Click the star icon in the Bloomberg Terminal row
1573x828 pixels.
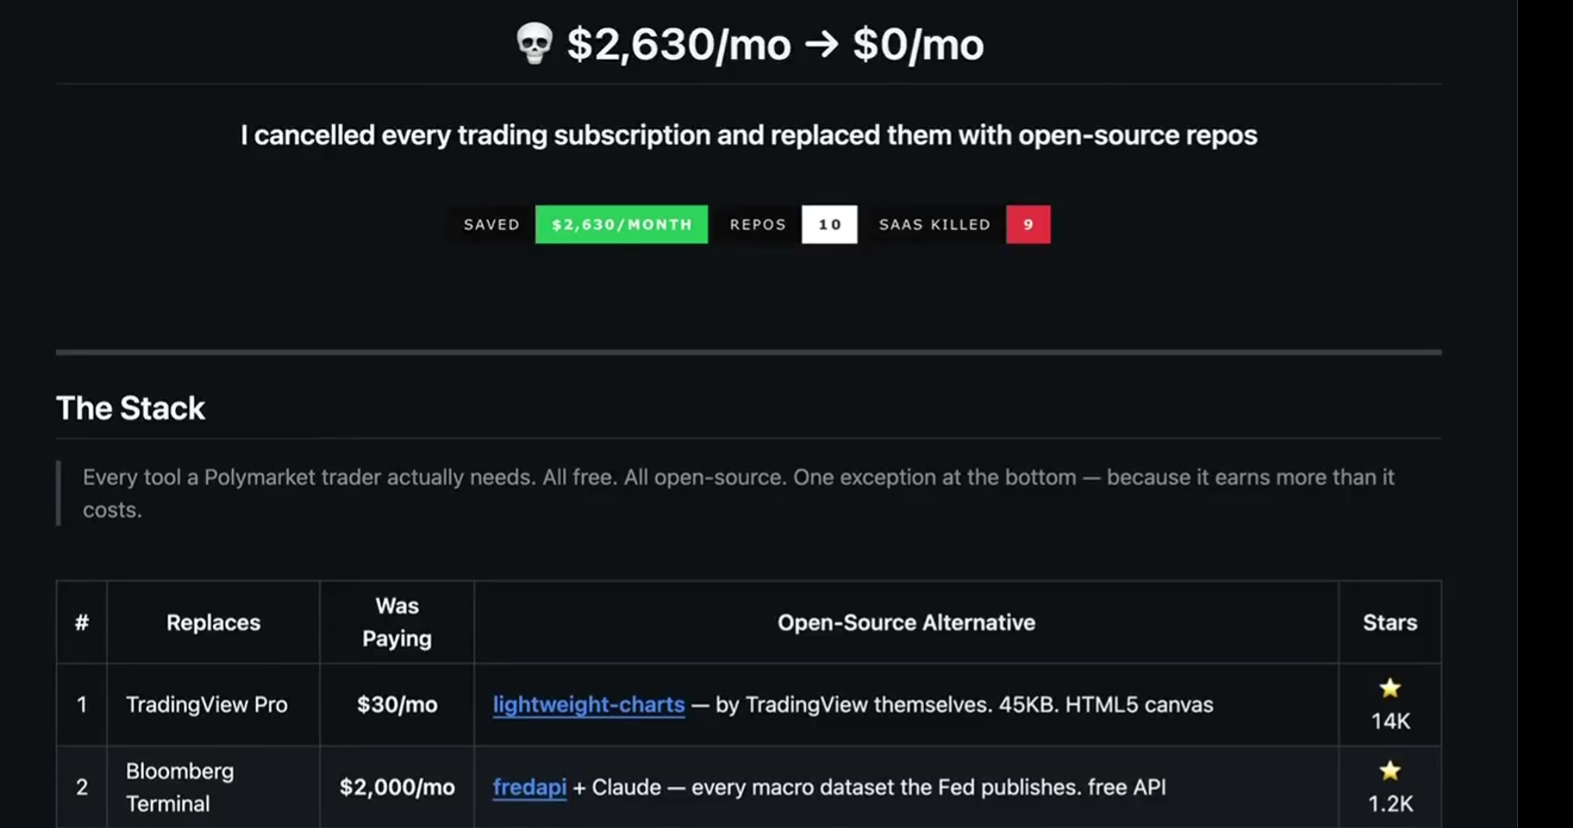tap(1390, 770)
